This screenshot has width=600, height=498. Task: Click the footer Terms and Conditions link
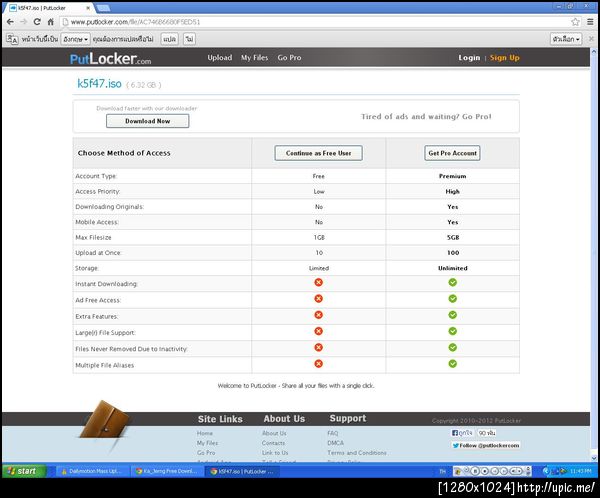click(357, 453)
